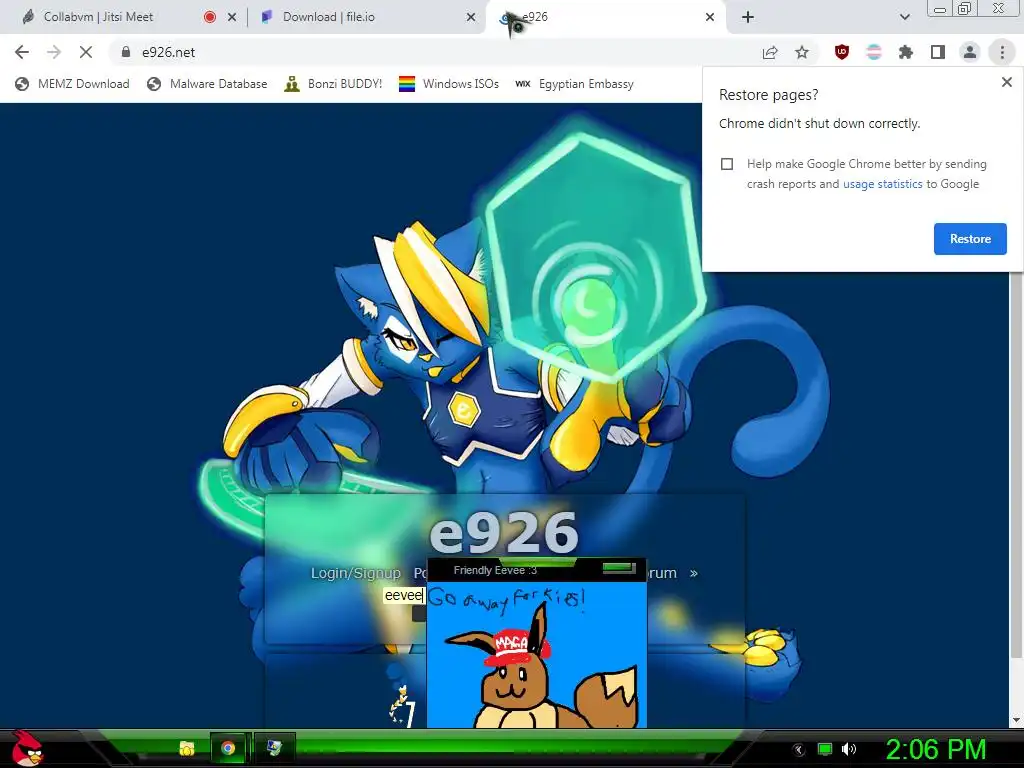Image resolution: width=1024 pixels, height=768 pixels.
Task: Open the Chrome profile avatar
Action: (x=970, y=52)
